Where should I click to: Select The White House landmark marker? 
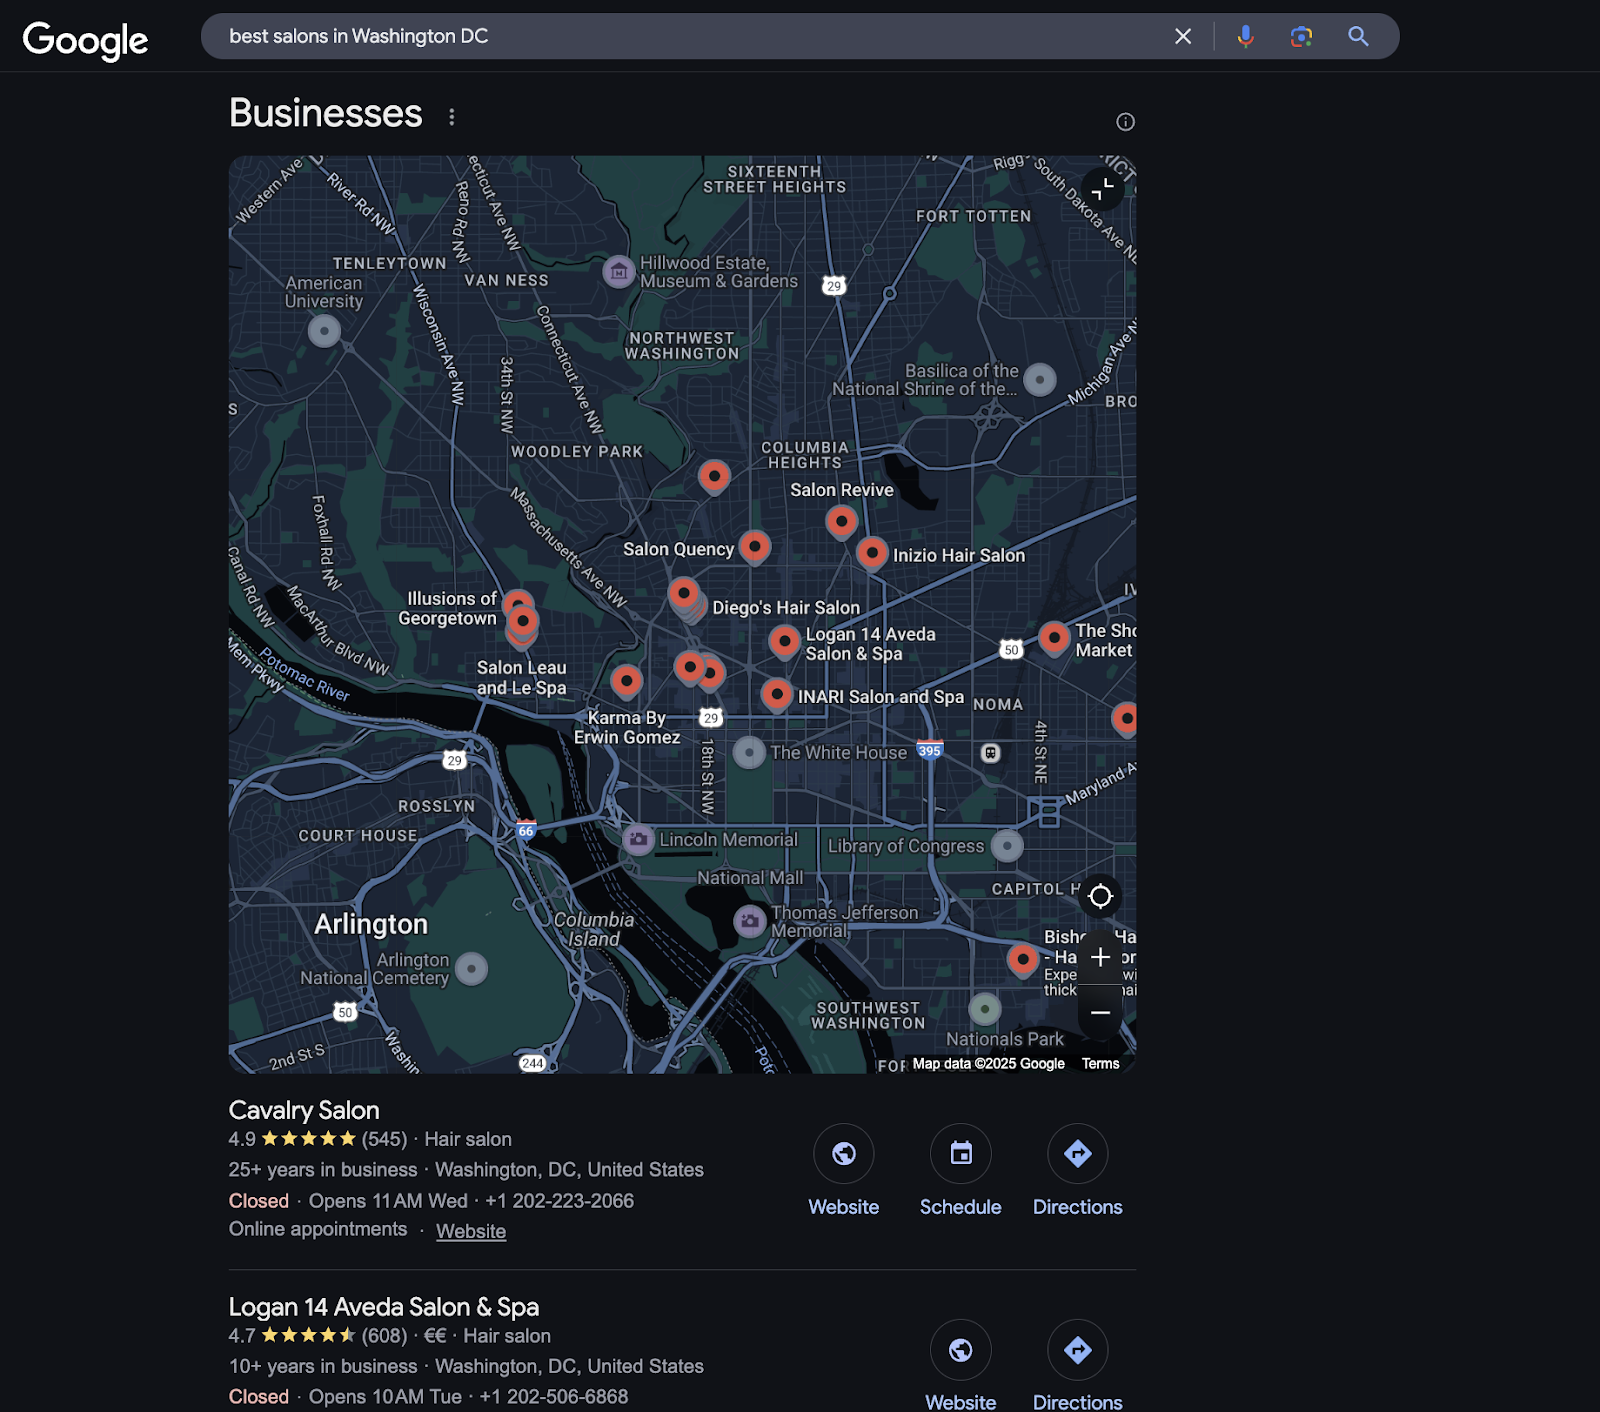(749, 753)
